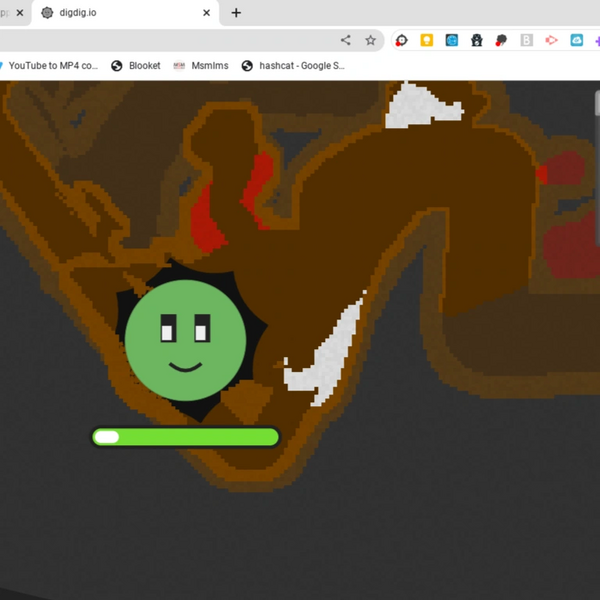This screenshot has height=600, width=600.
Task: Click the blue globe extension icon
Action: 452,41
